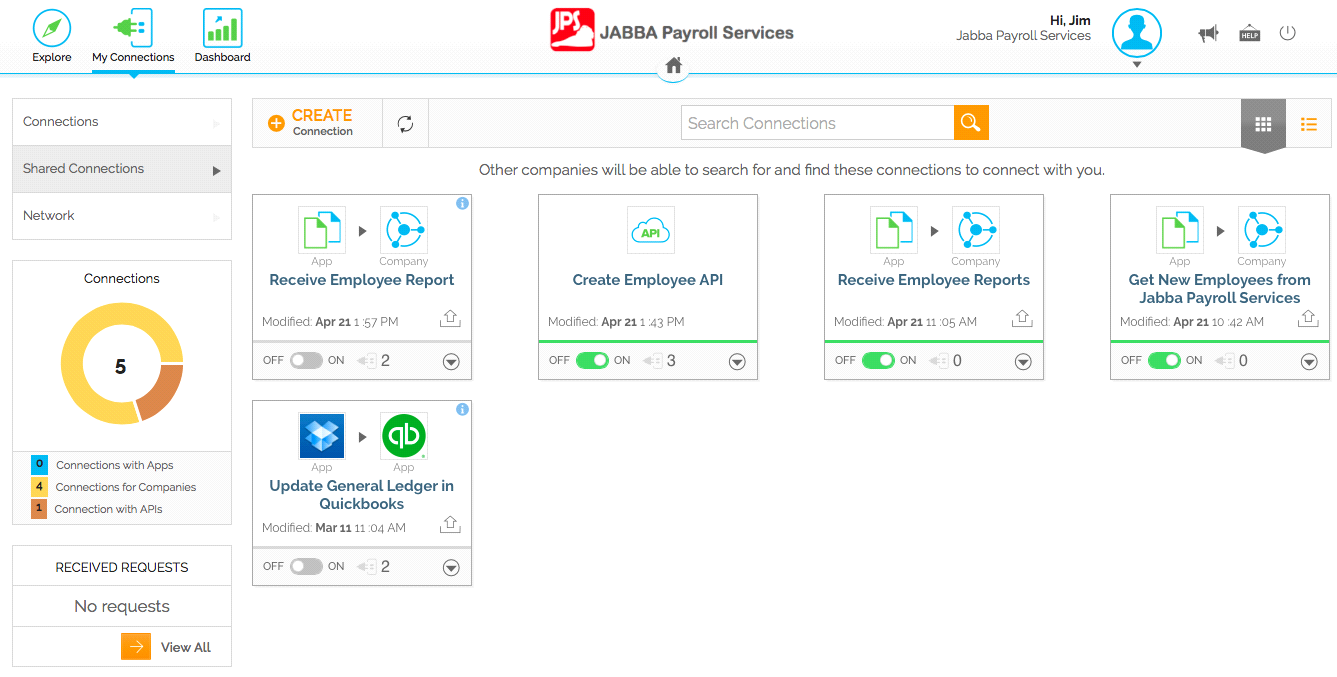Click the home icon below the logo
Image resolution: width=1337 pixels, height=677 pixels.
[674, 66]
